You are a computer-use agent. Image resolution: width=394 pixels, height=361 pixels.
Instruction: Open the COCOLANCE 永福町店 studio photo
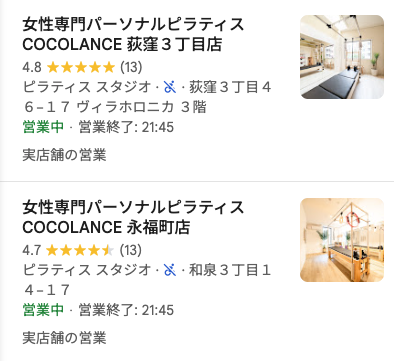pyautogui.click(x=342, y=240)
